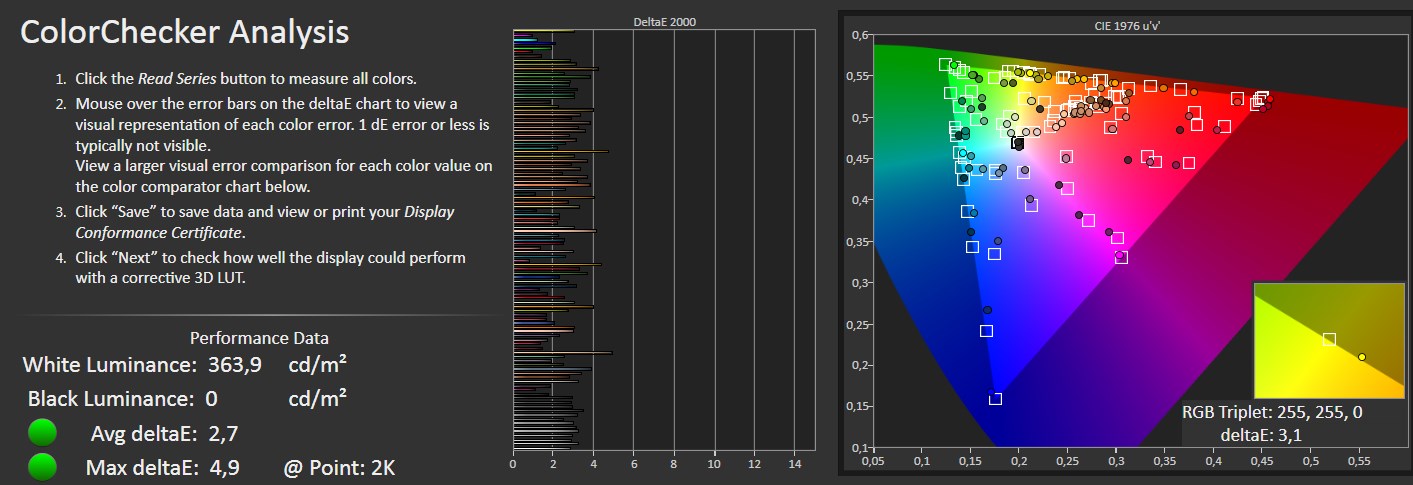Click the ColorChecker Analysis heading
This screenshot has width=1413, height=485.
coord(185,32)
